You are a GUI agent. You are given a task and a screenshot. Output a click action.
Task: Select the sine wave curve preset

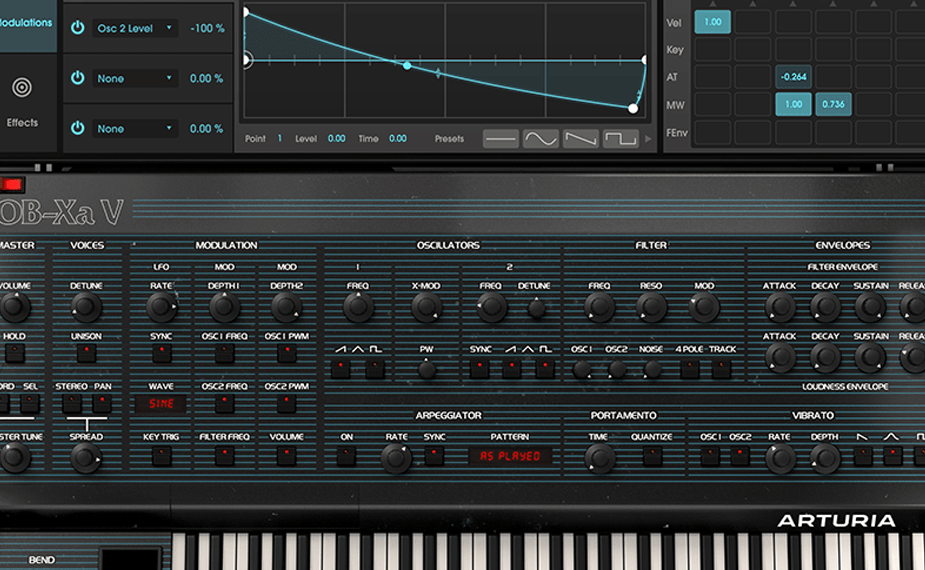coord(541,139)
